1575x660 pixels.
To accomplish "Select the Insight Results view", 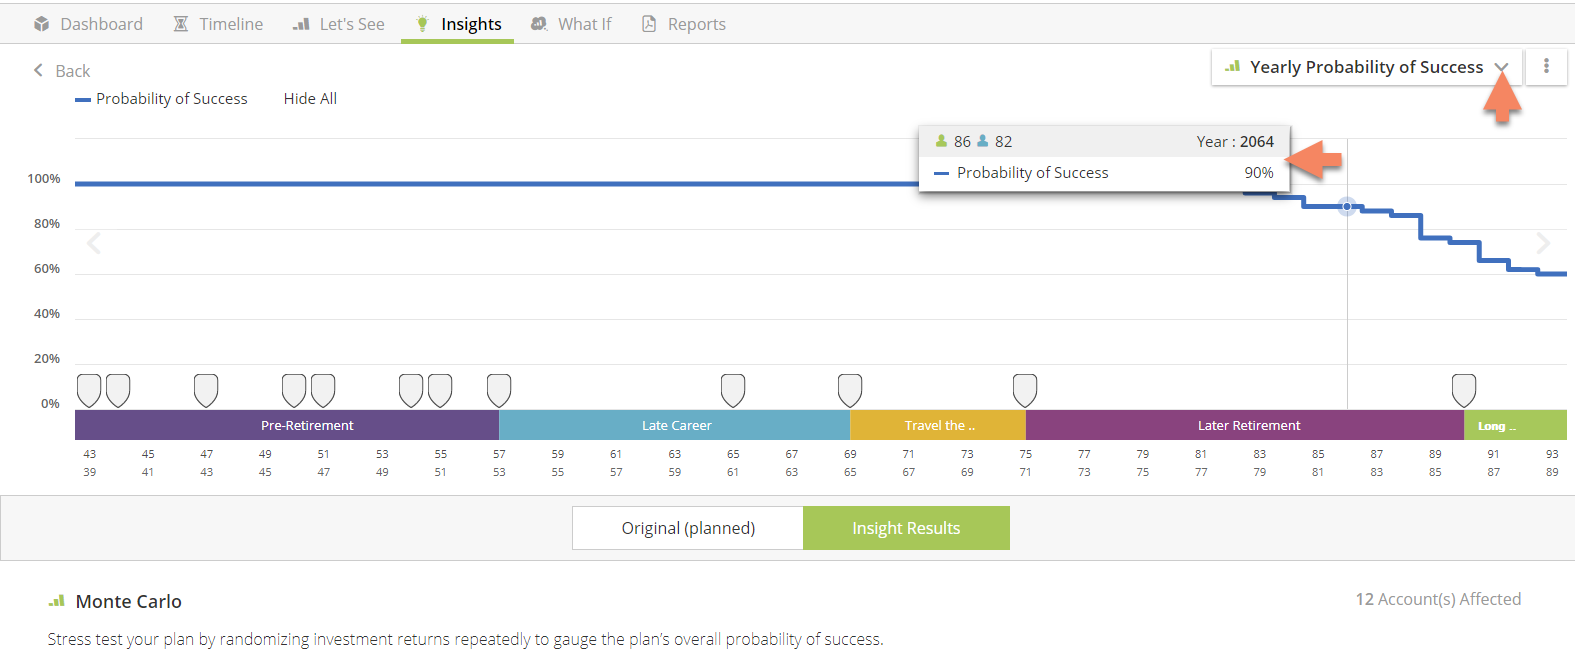I will 906,528.
